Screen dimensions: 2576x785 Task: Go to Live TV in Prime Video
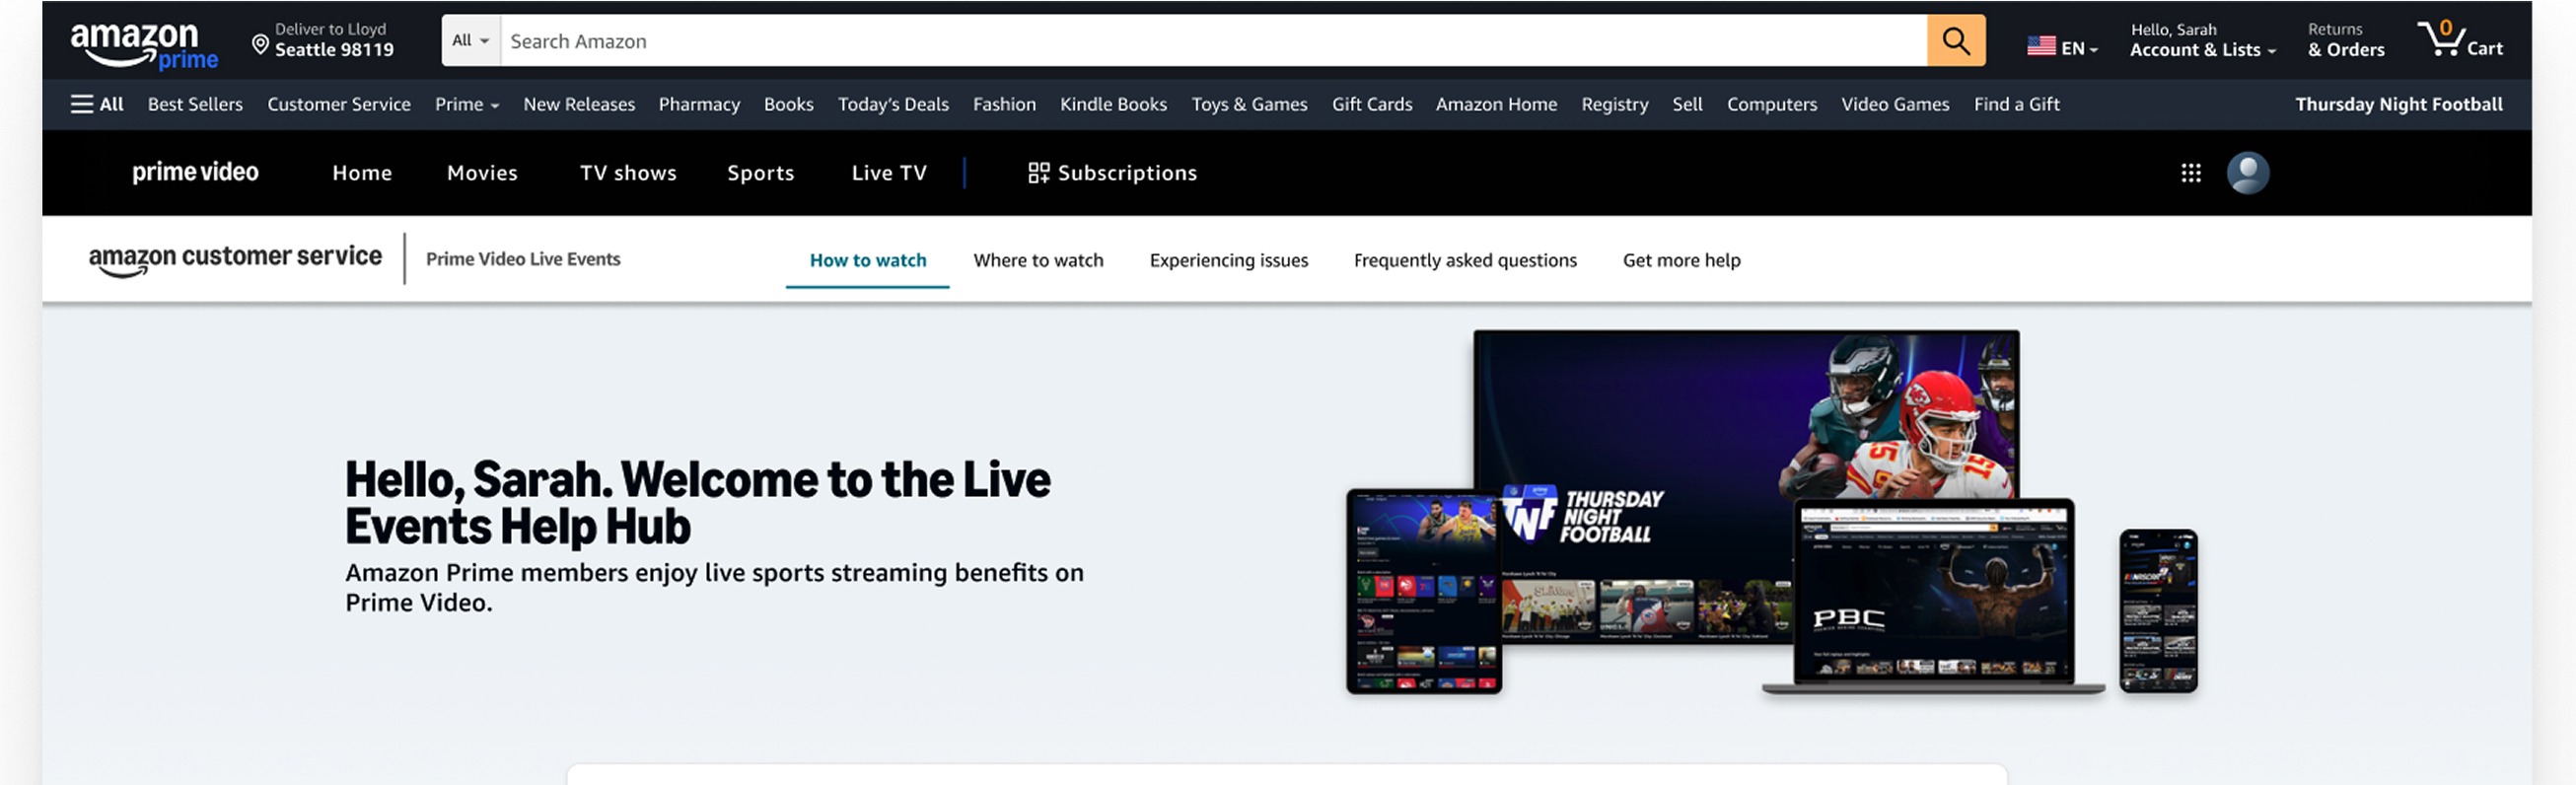[888, 173]
